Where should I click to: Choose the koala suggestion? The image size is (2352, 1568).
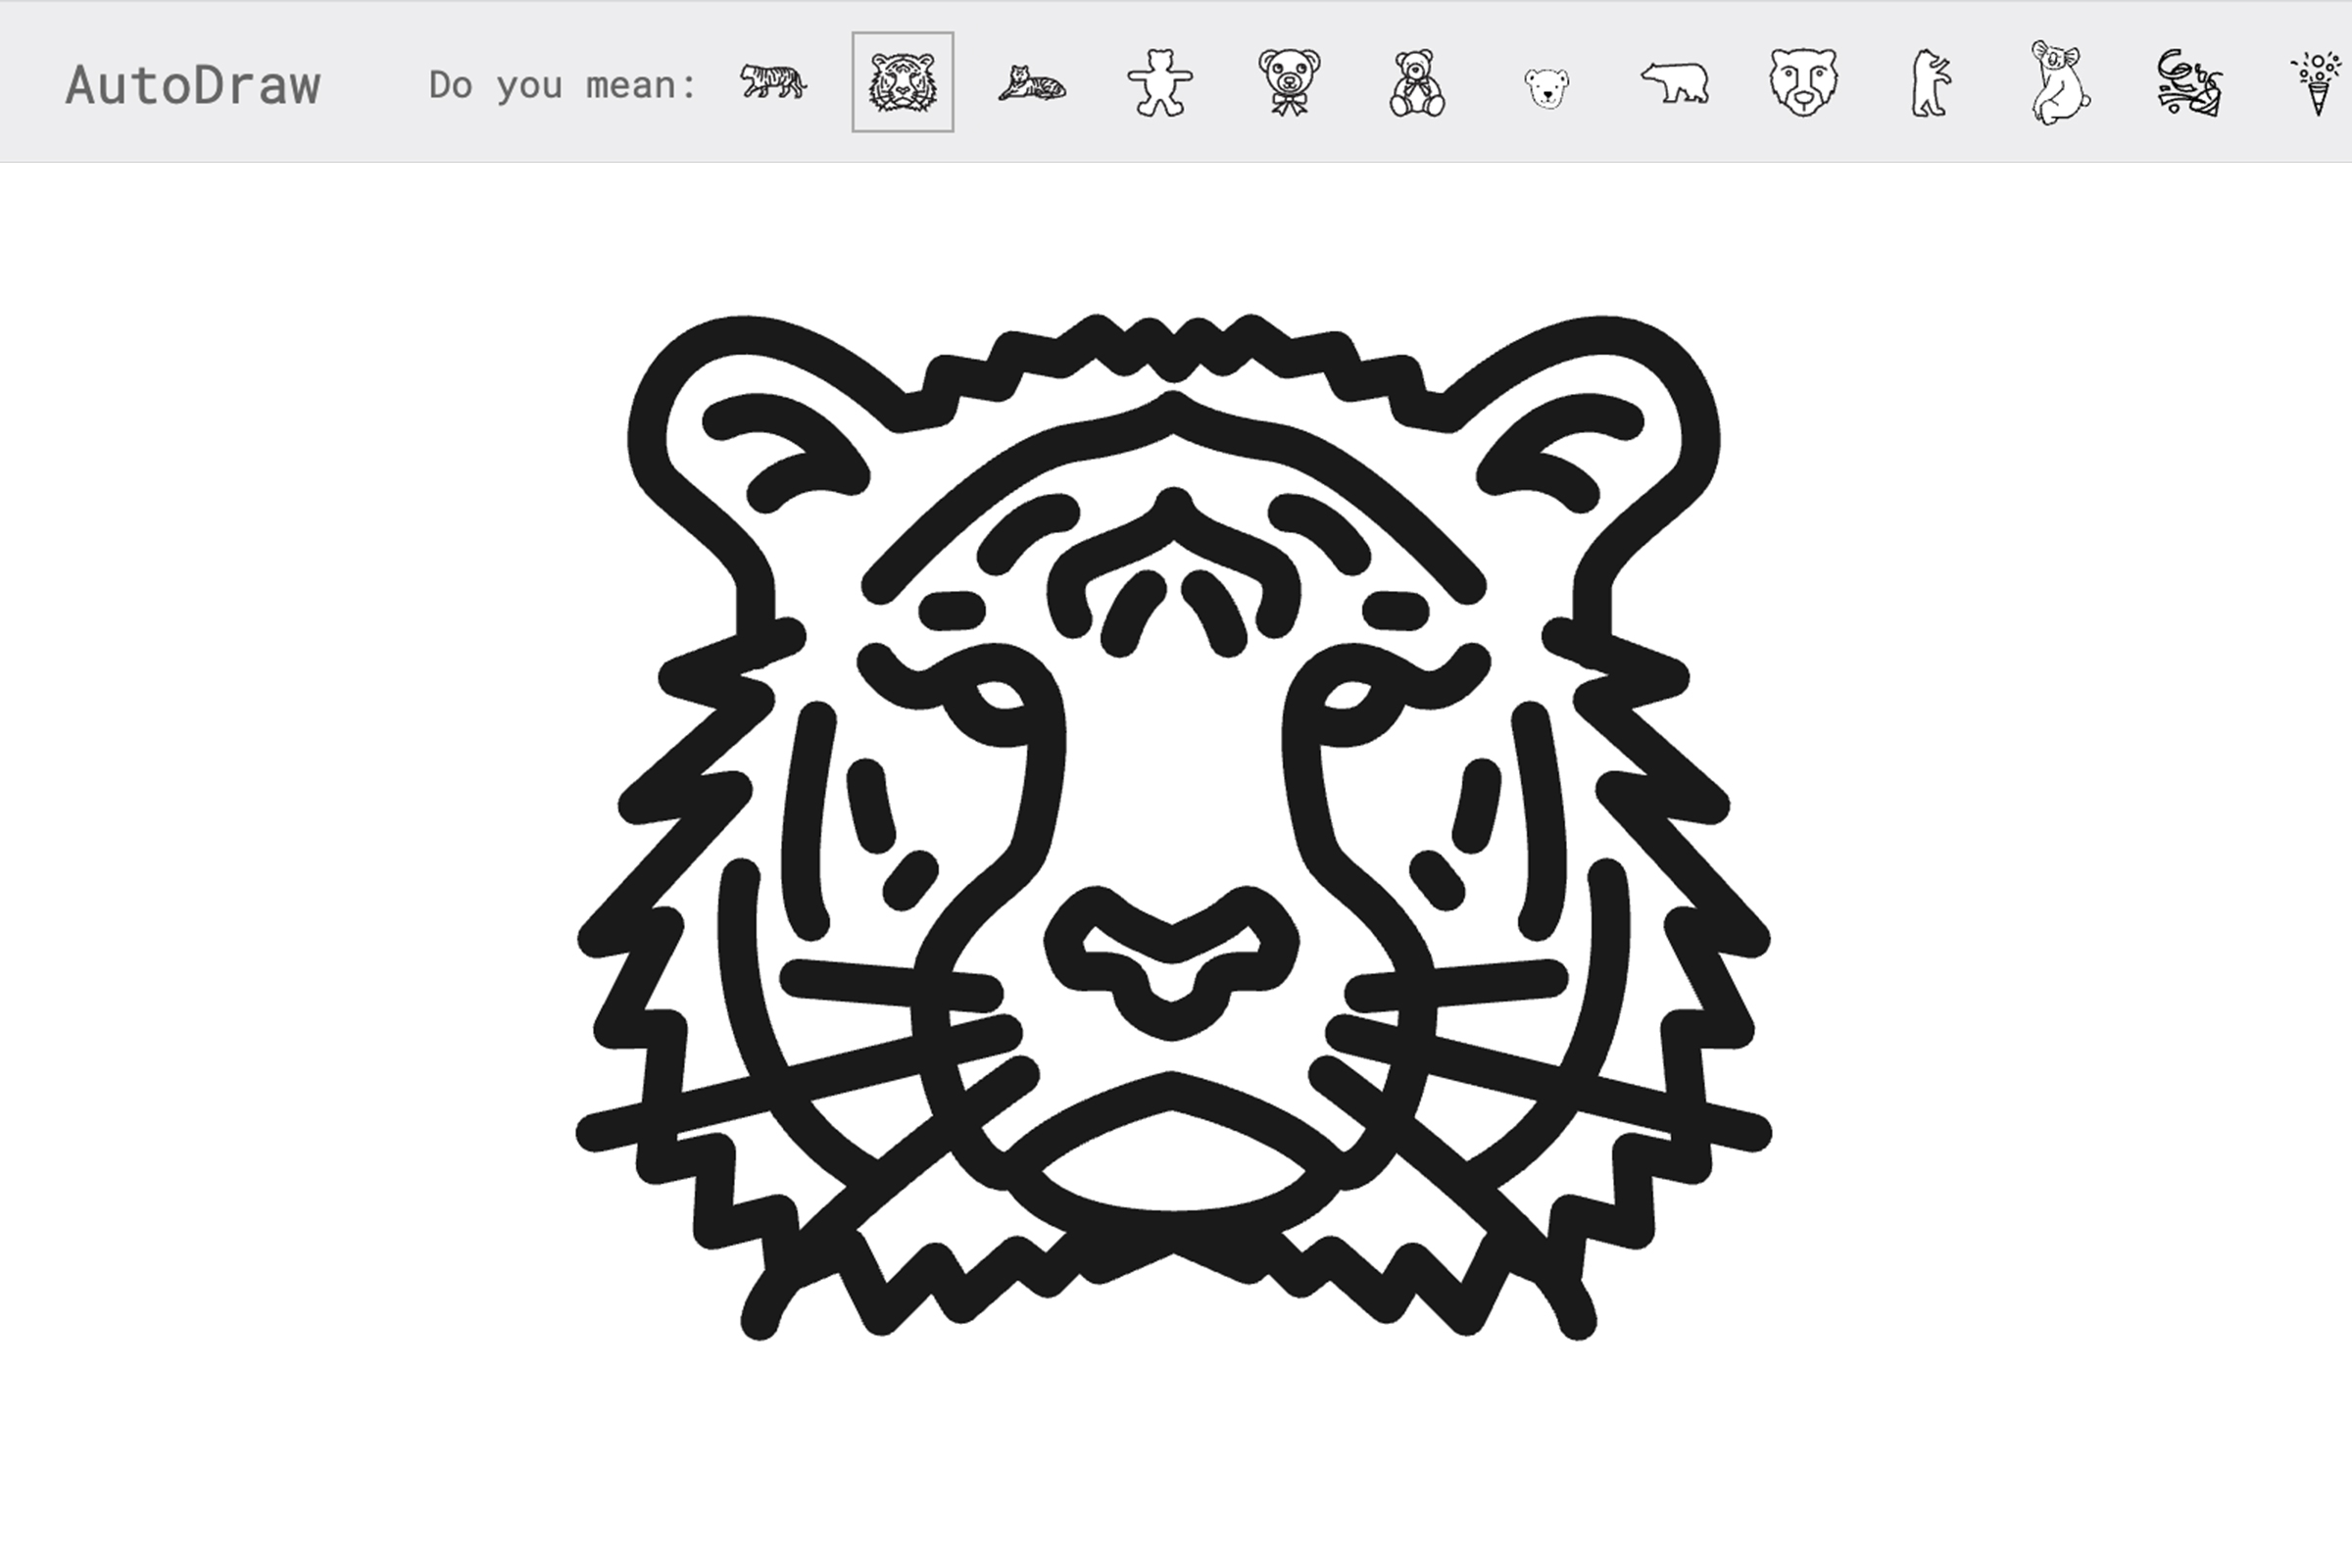click(2059, 82)
